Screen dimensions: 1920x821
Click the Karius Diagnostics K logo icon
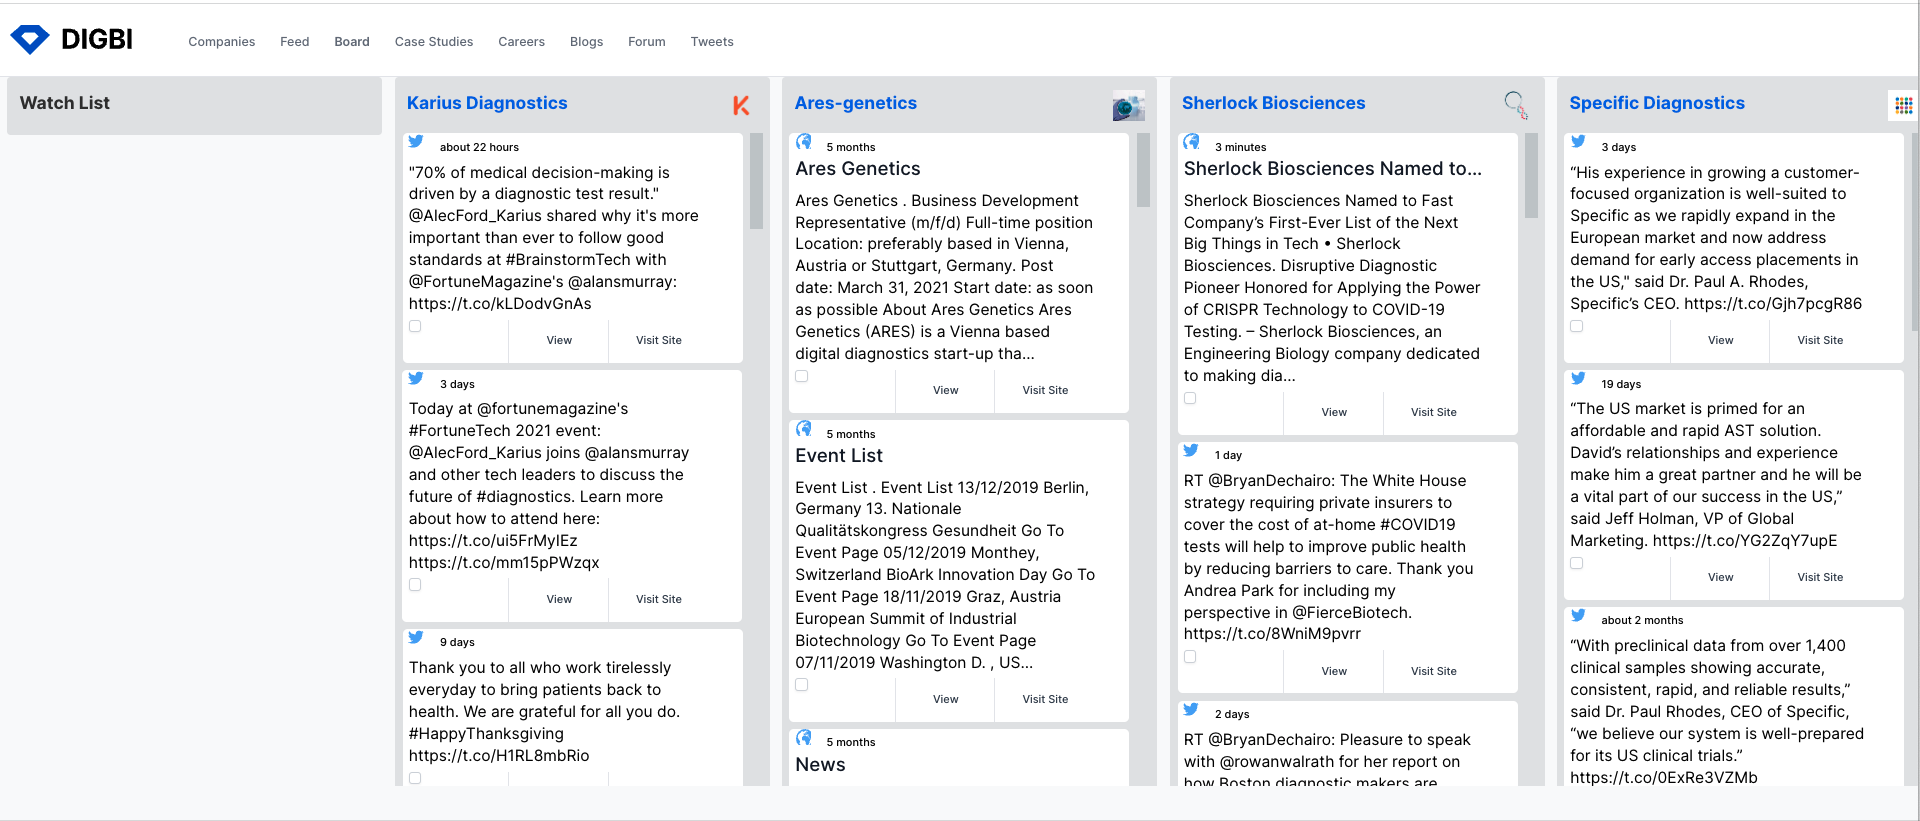click(741, 105)
